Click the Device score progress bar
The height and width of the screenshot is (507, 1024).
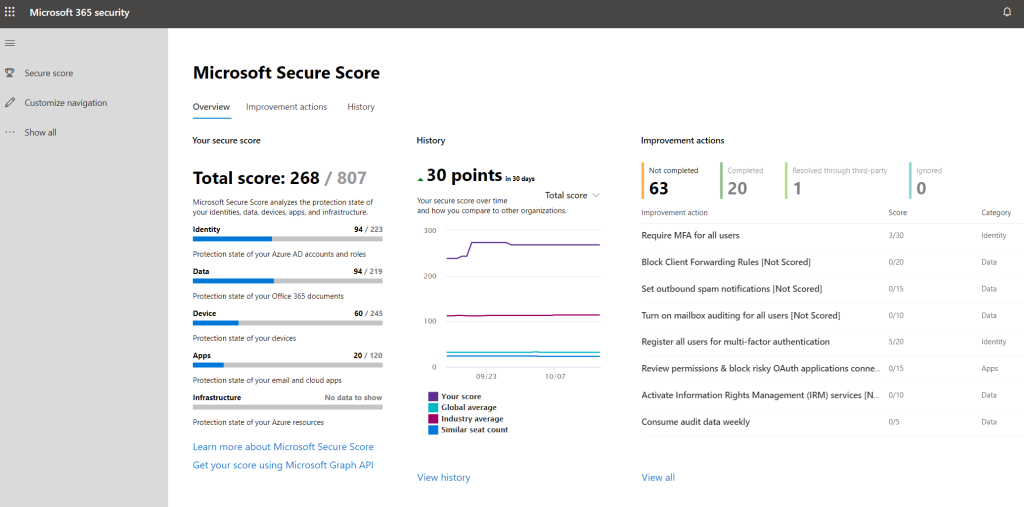287,323
